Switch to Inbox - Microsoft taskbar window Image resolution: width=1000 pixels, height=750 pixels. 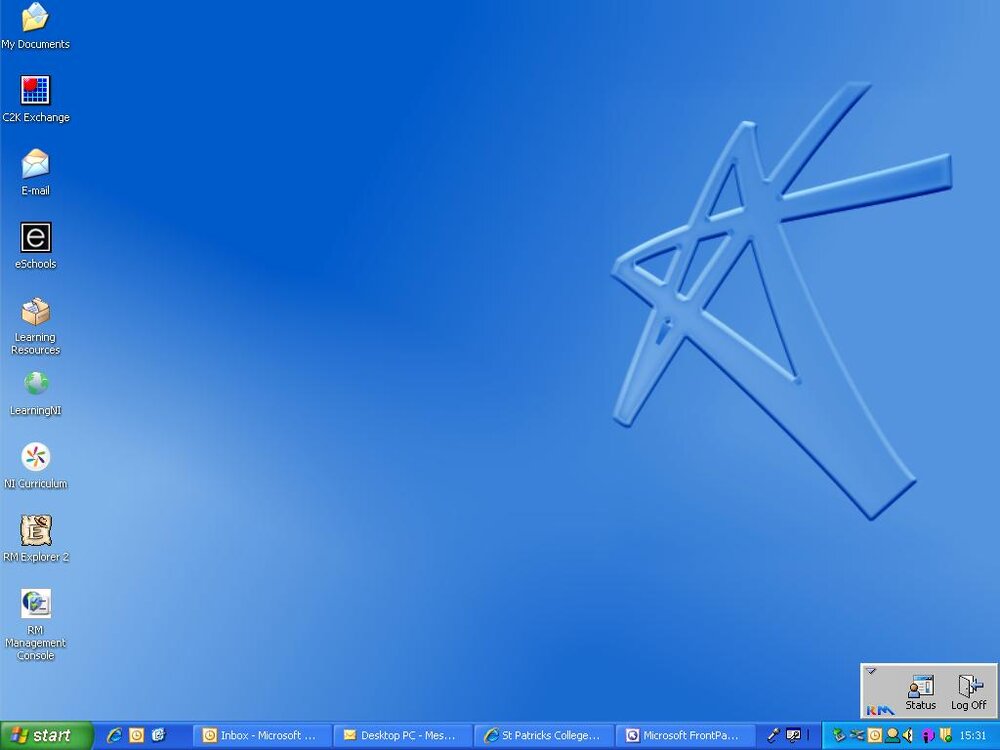pos(263,736)
